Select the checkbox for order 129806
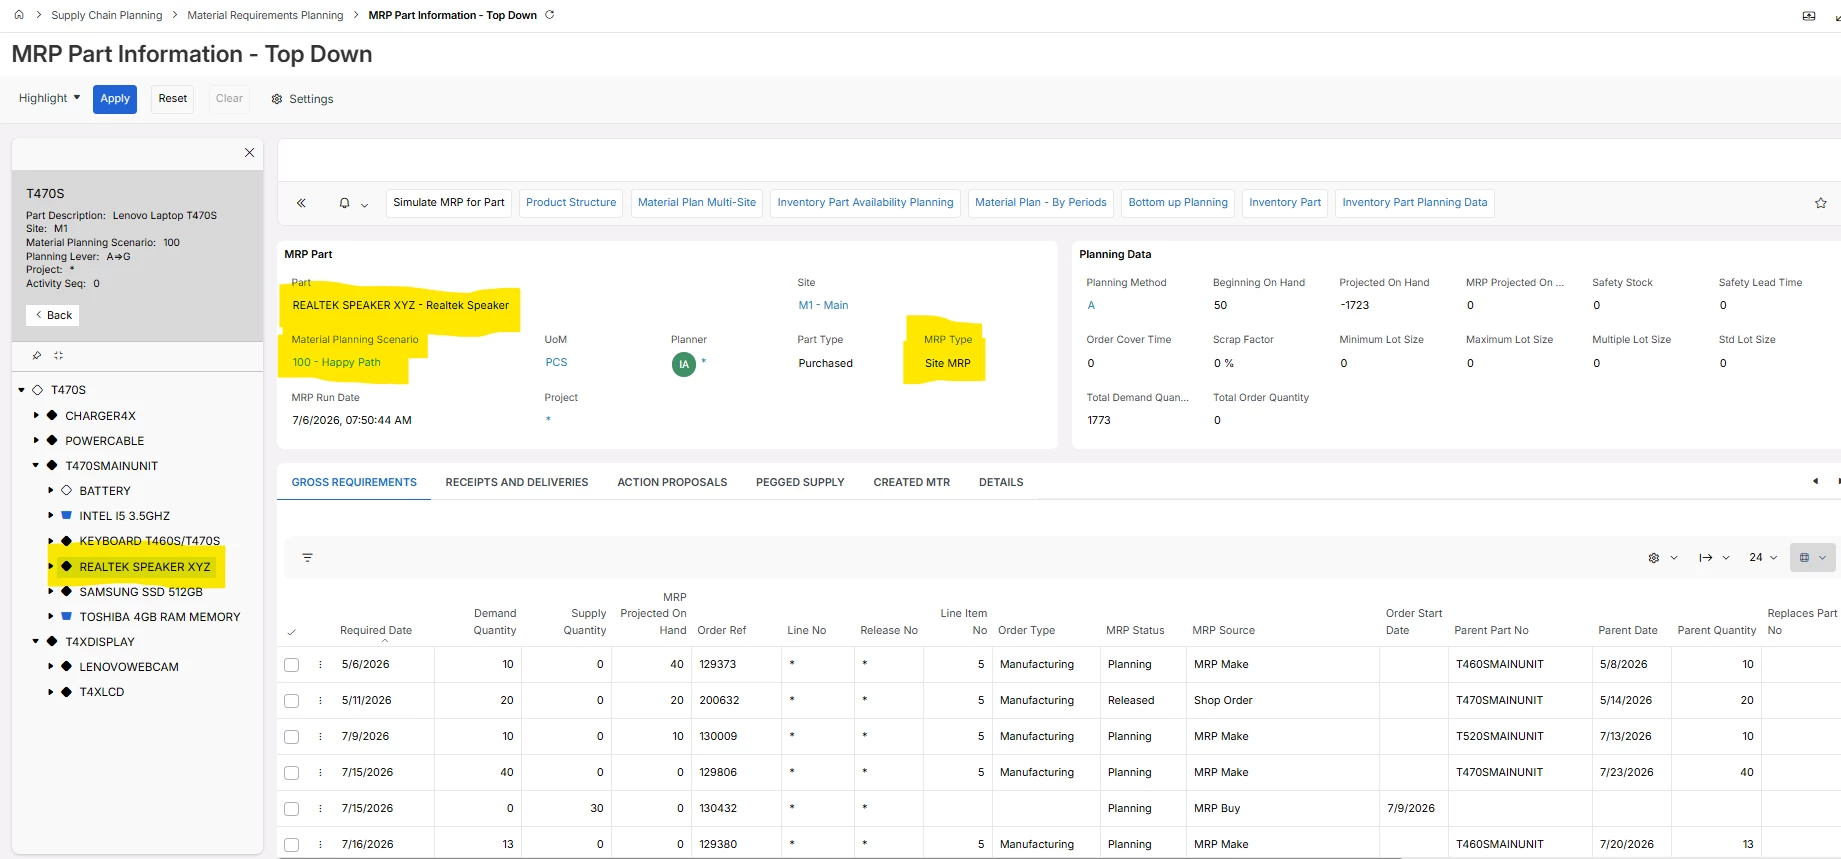This screenshot has width=1841, height=859. click(292, 773)
